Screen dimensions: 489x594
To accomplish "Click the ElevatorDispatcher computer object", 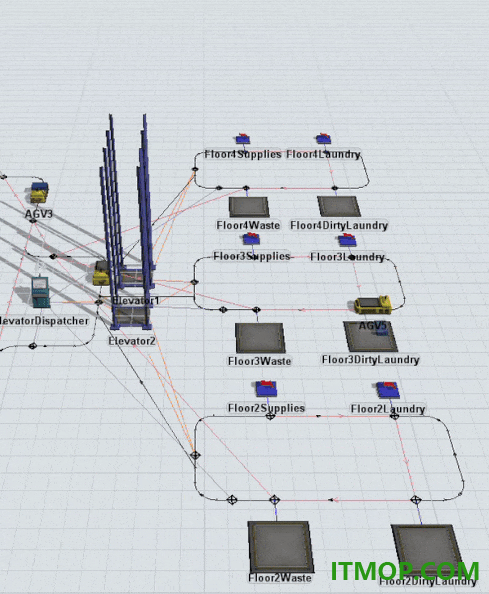I will click(x=40, y=292).
